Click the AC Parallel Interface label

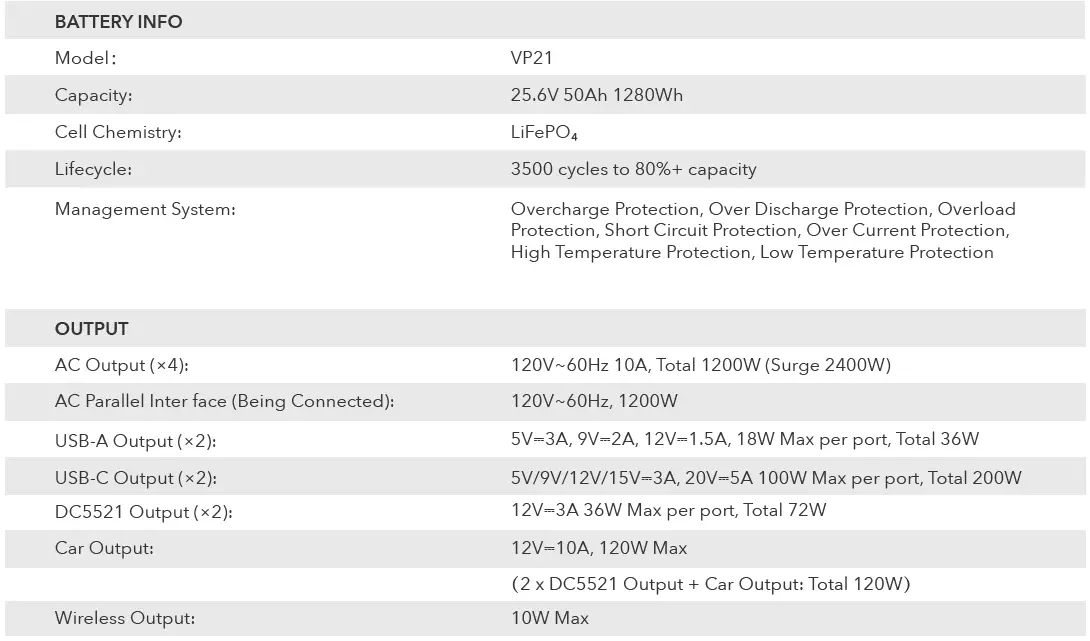(224, 401)
